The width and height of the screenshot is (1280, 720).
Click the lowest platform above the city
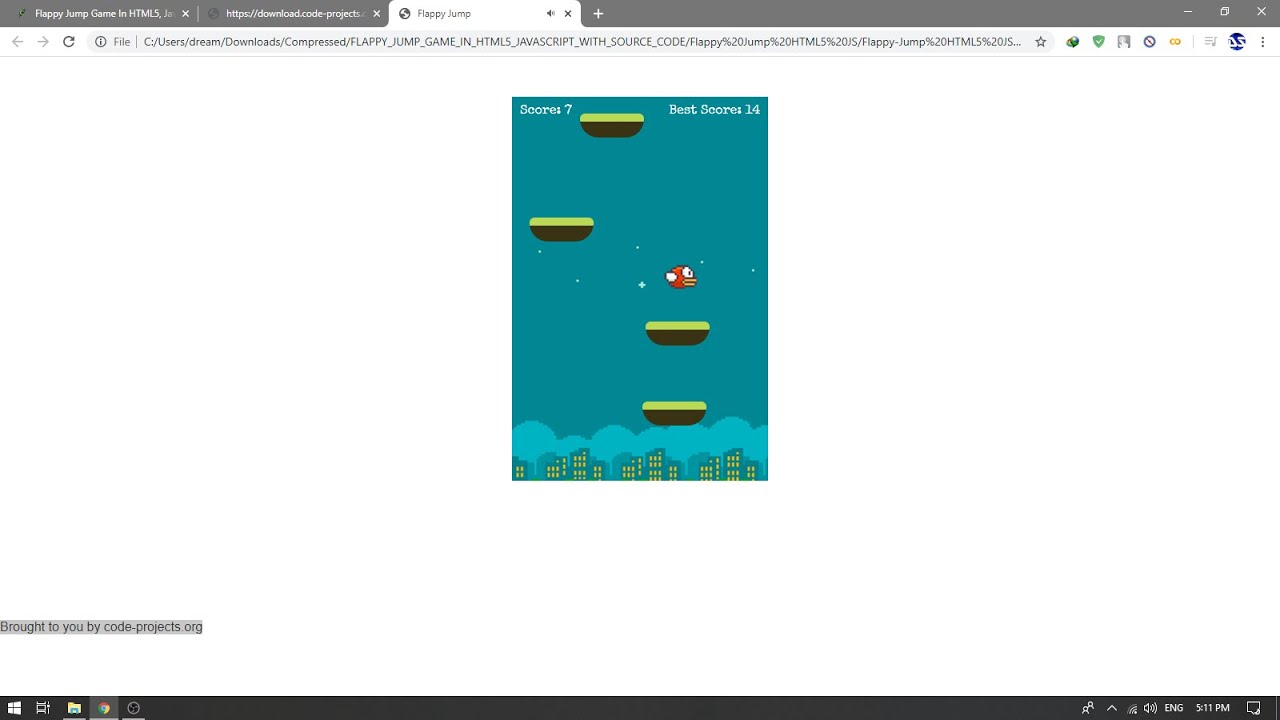coord(674,413)
